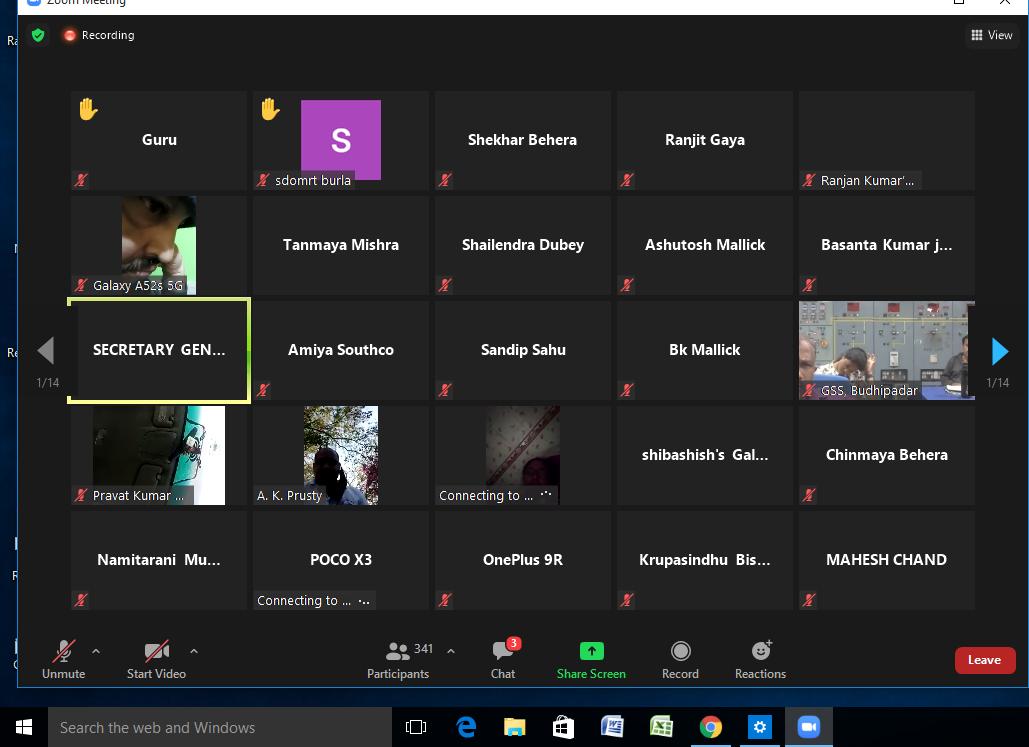Viewport: 1029px width, 747px height.
Task: Click the Ranjit Gaya name tile
Action: click(x=705, y=140)
